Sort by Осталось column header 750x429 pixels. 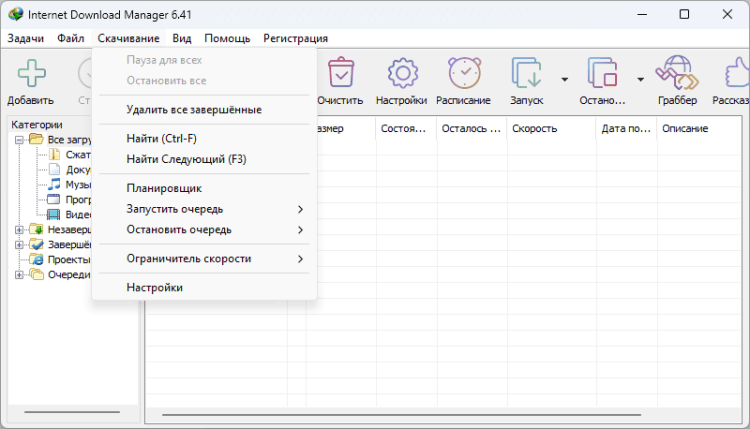click(x=472, y=129)
